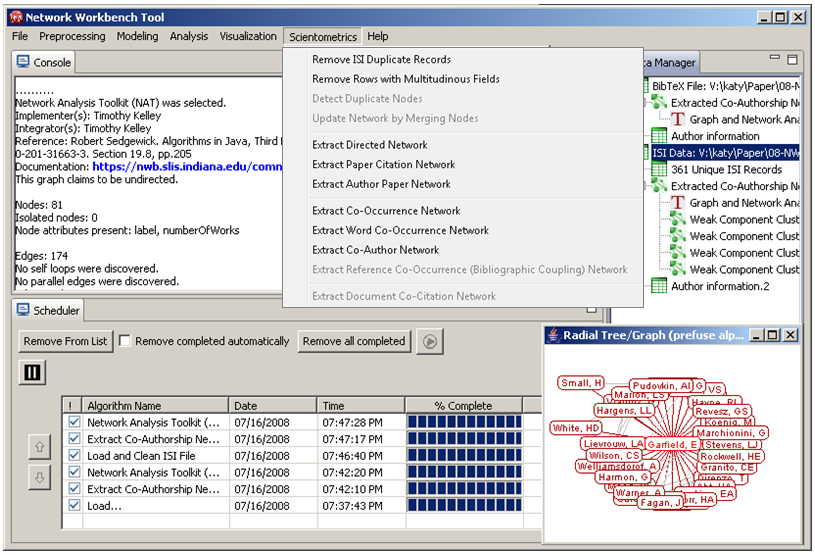Click network icon of first Weak Component Cluster
The width and height of the screenshot is (815, 555).
point(677,219)
